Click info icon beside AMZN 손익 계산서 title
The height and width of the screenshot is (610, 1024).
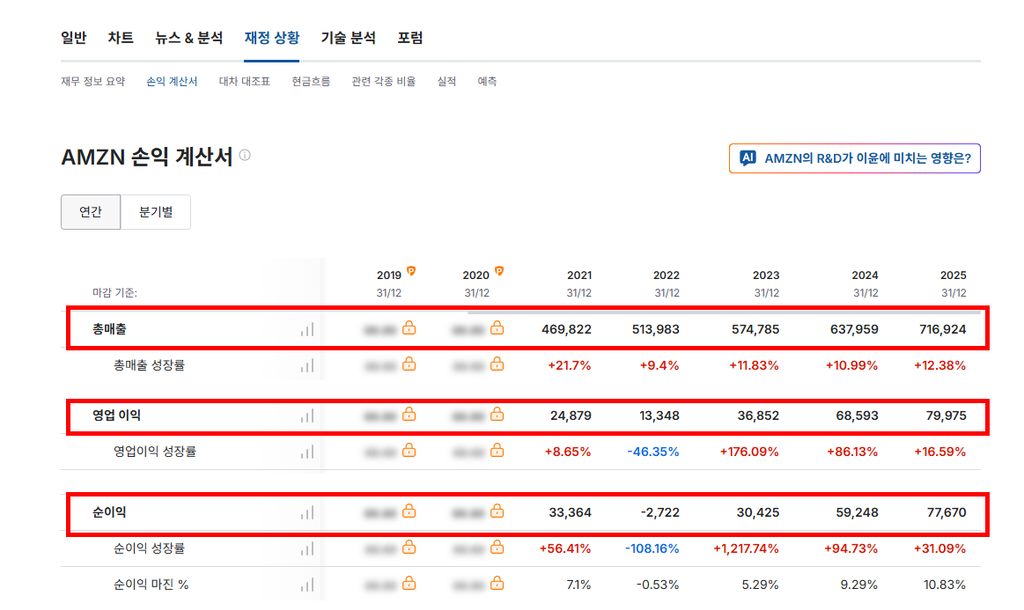point(245,155)
